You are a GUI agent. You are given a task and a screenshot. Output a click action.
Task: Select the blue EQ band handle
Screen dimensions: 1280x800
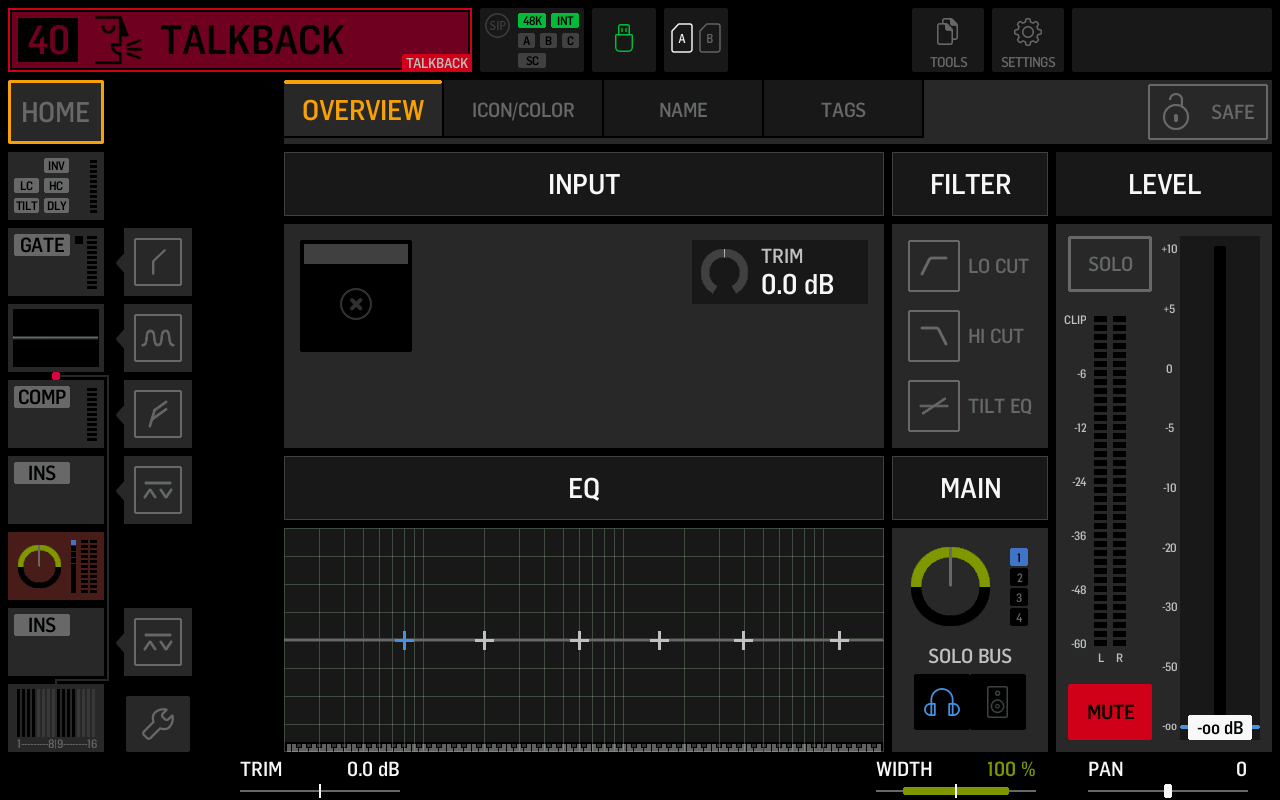coord(404,640)
